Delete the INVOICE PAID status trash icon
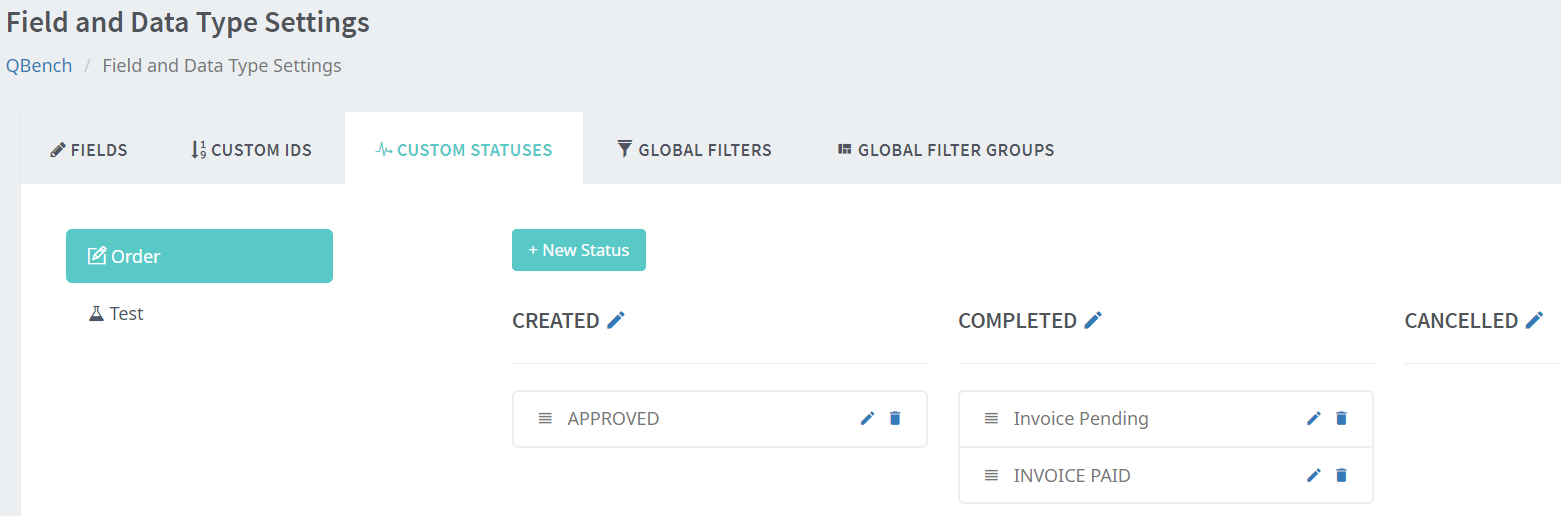This screenshot has width=1561, height=516. click(1341, 475)
